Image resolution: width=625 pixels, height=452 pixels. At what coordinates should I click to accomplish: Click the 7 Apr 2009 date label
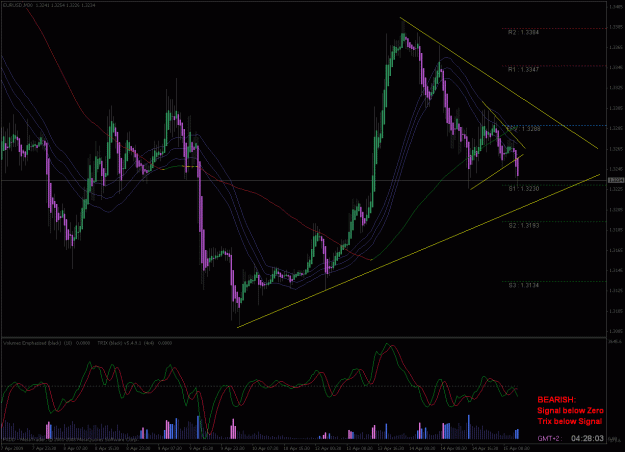click(12, 448)
